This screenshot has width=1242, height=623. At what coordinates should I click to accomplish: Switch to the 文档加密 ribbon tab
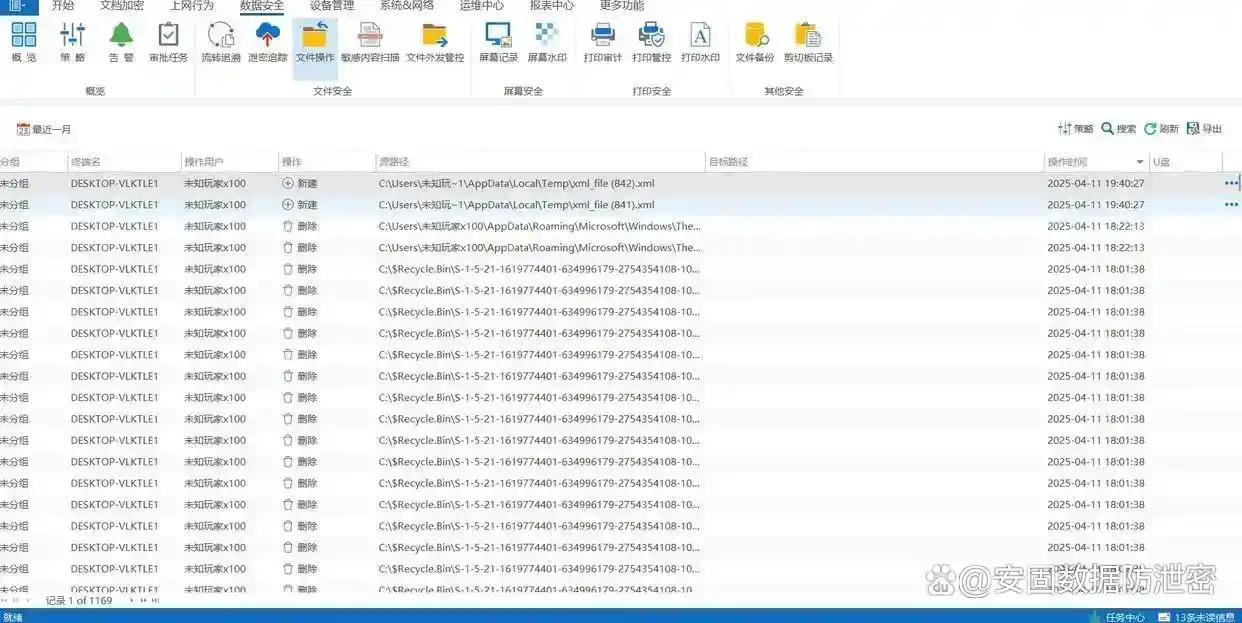(x=121, y=6)
